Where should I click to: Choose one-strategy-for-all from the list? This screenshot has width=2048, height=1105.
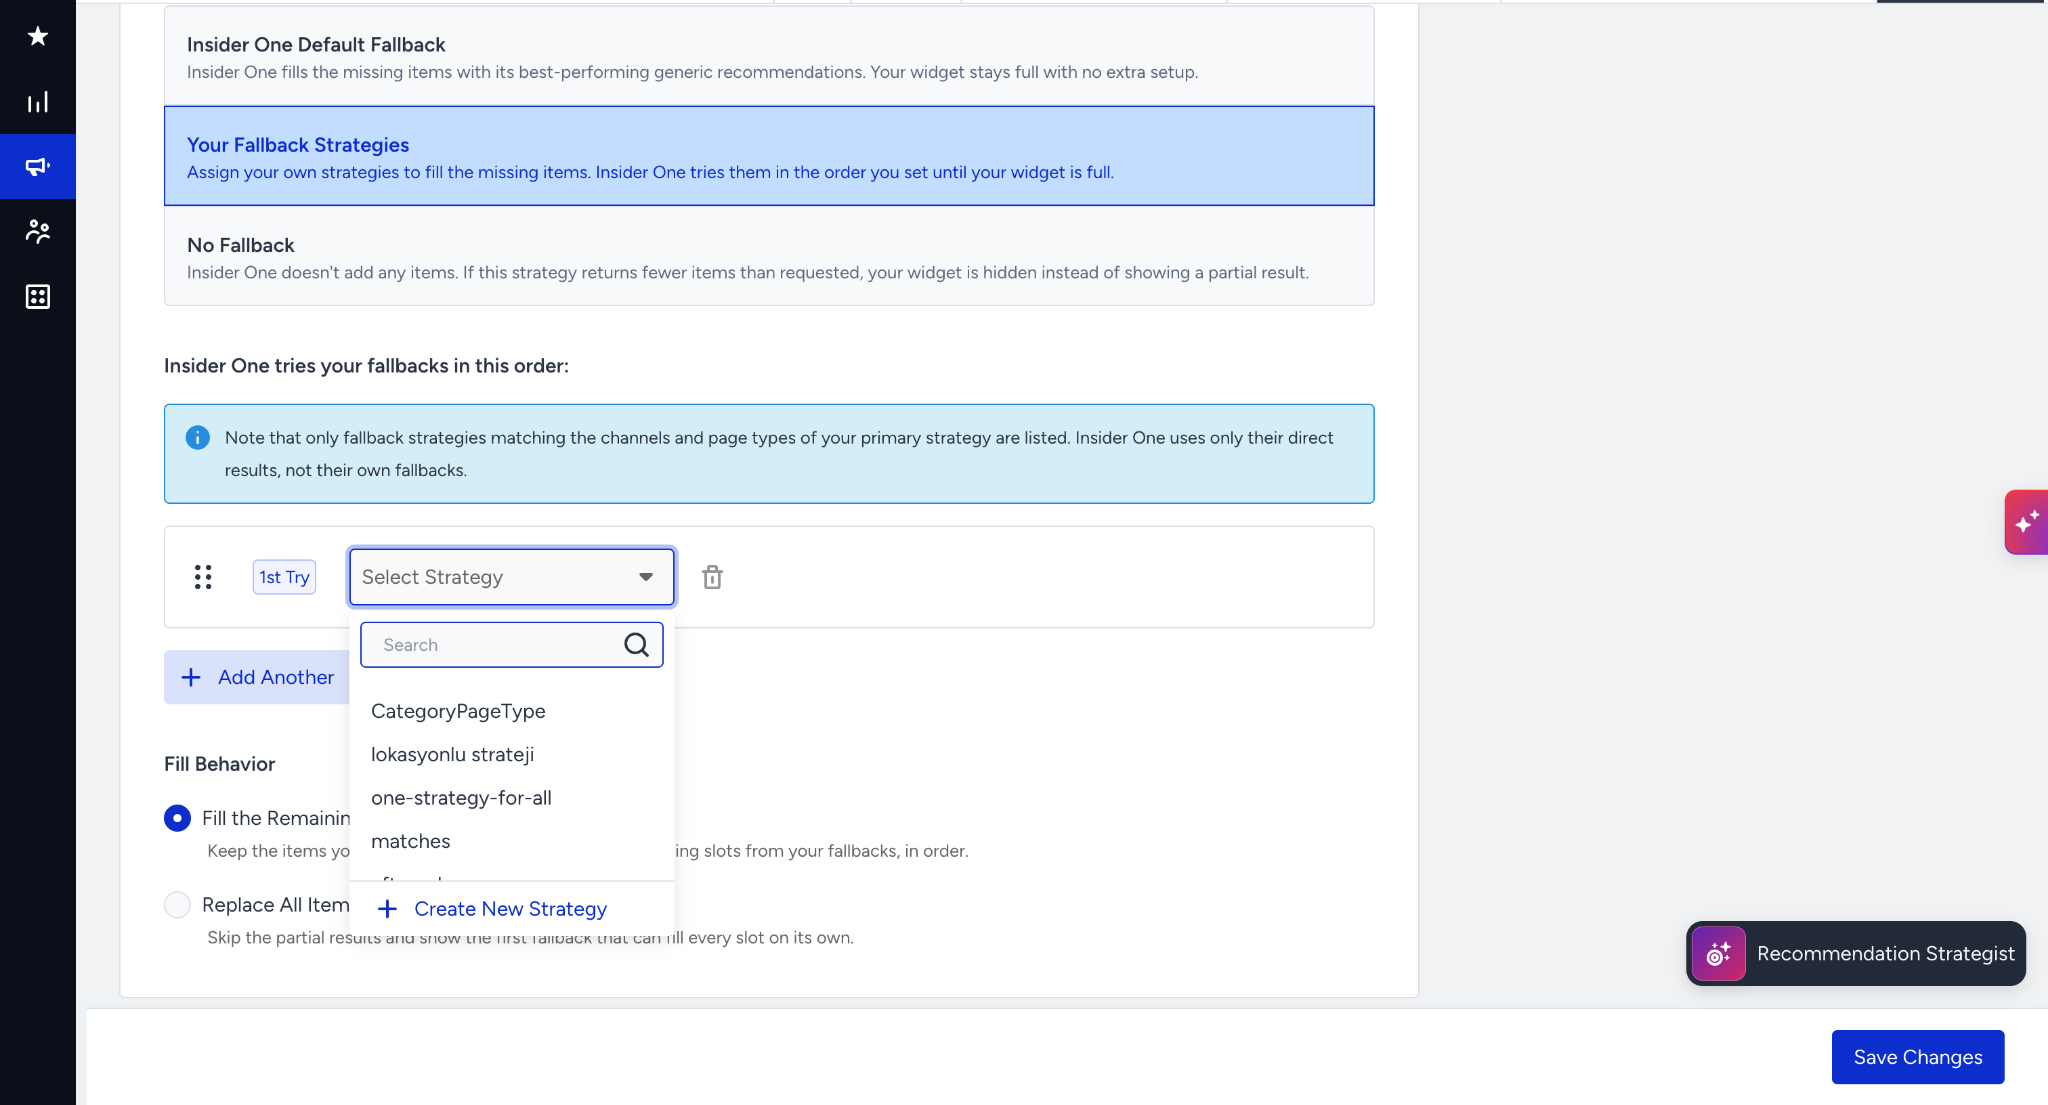pos(512,798)
